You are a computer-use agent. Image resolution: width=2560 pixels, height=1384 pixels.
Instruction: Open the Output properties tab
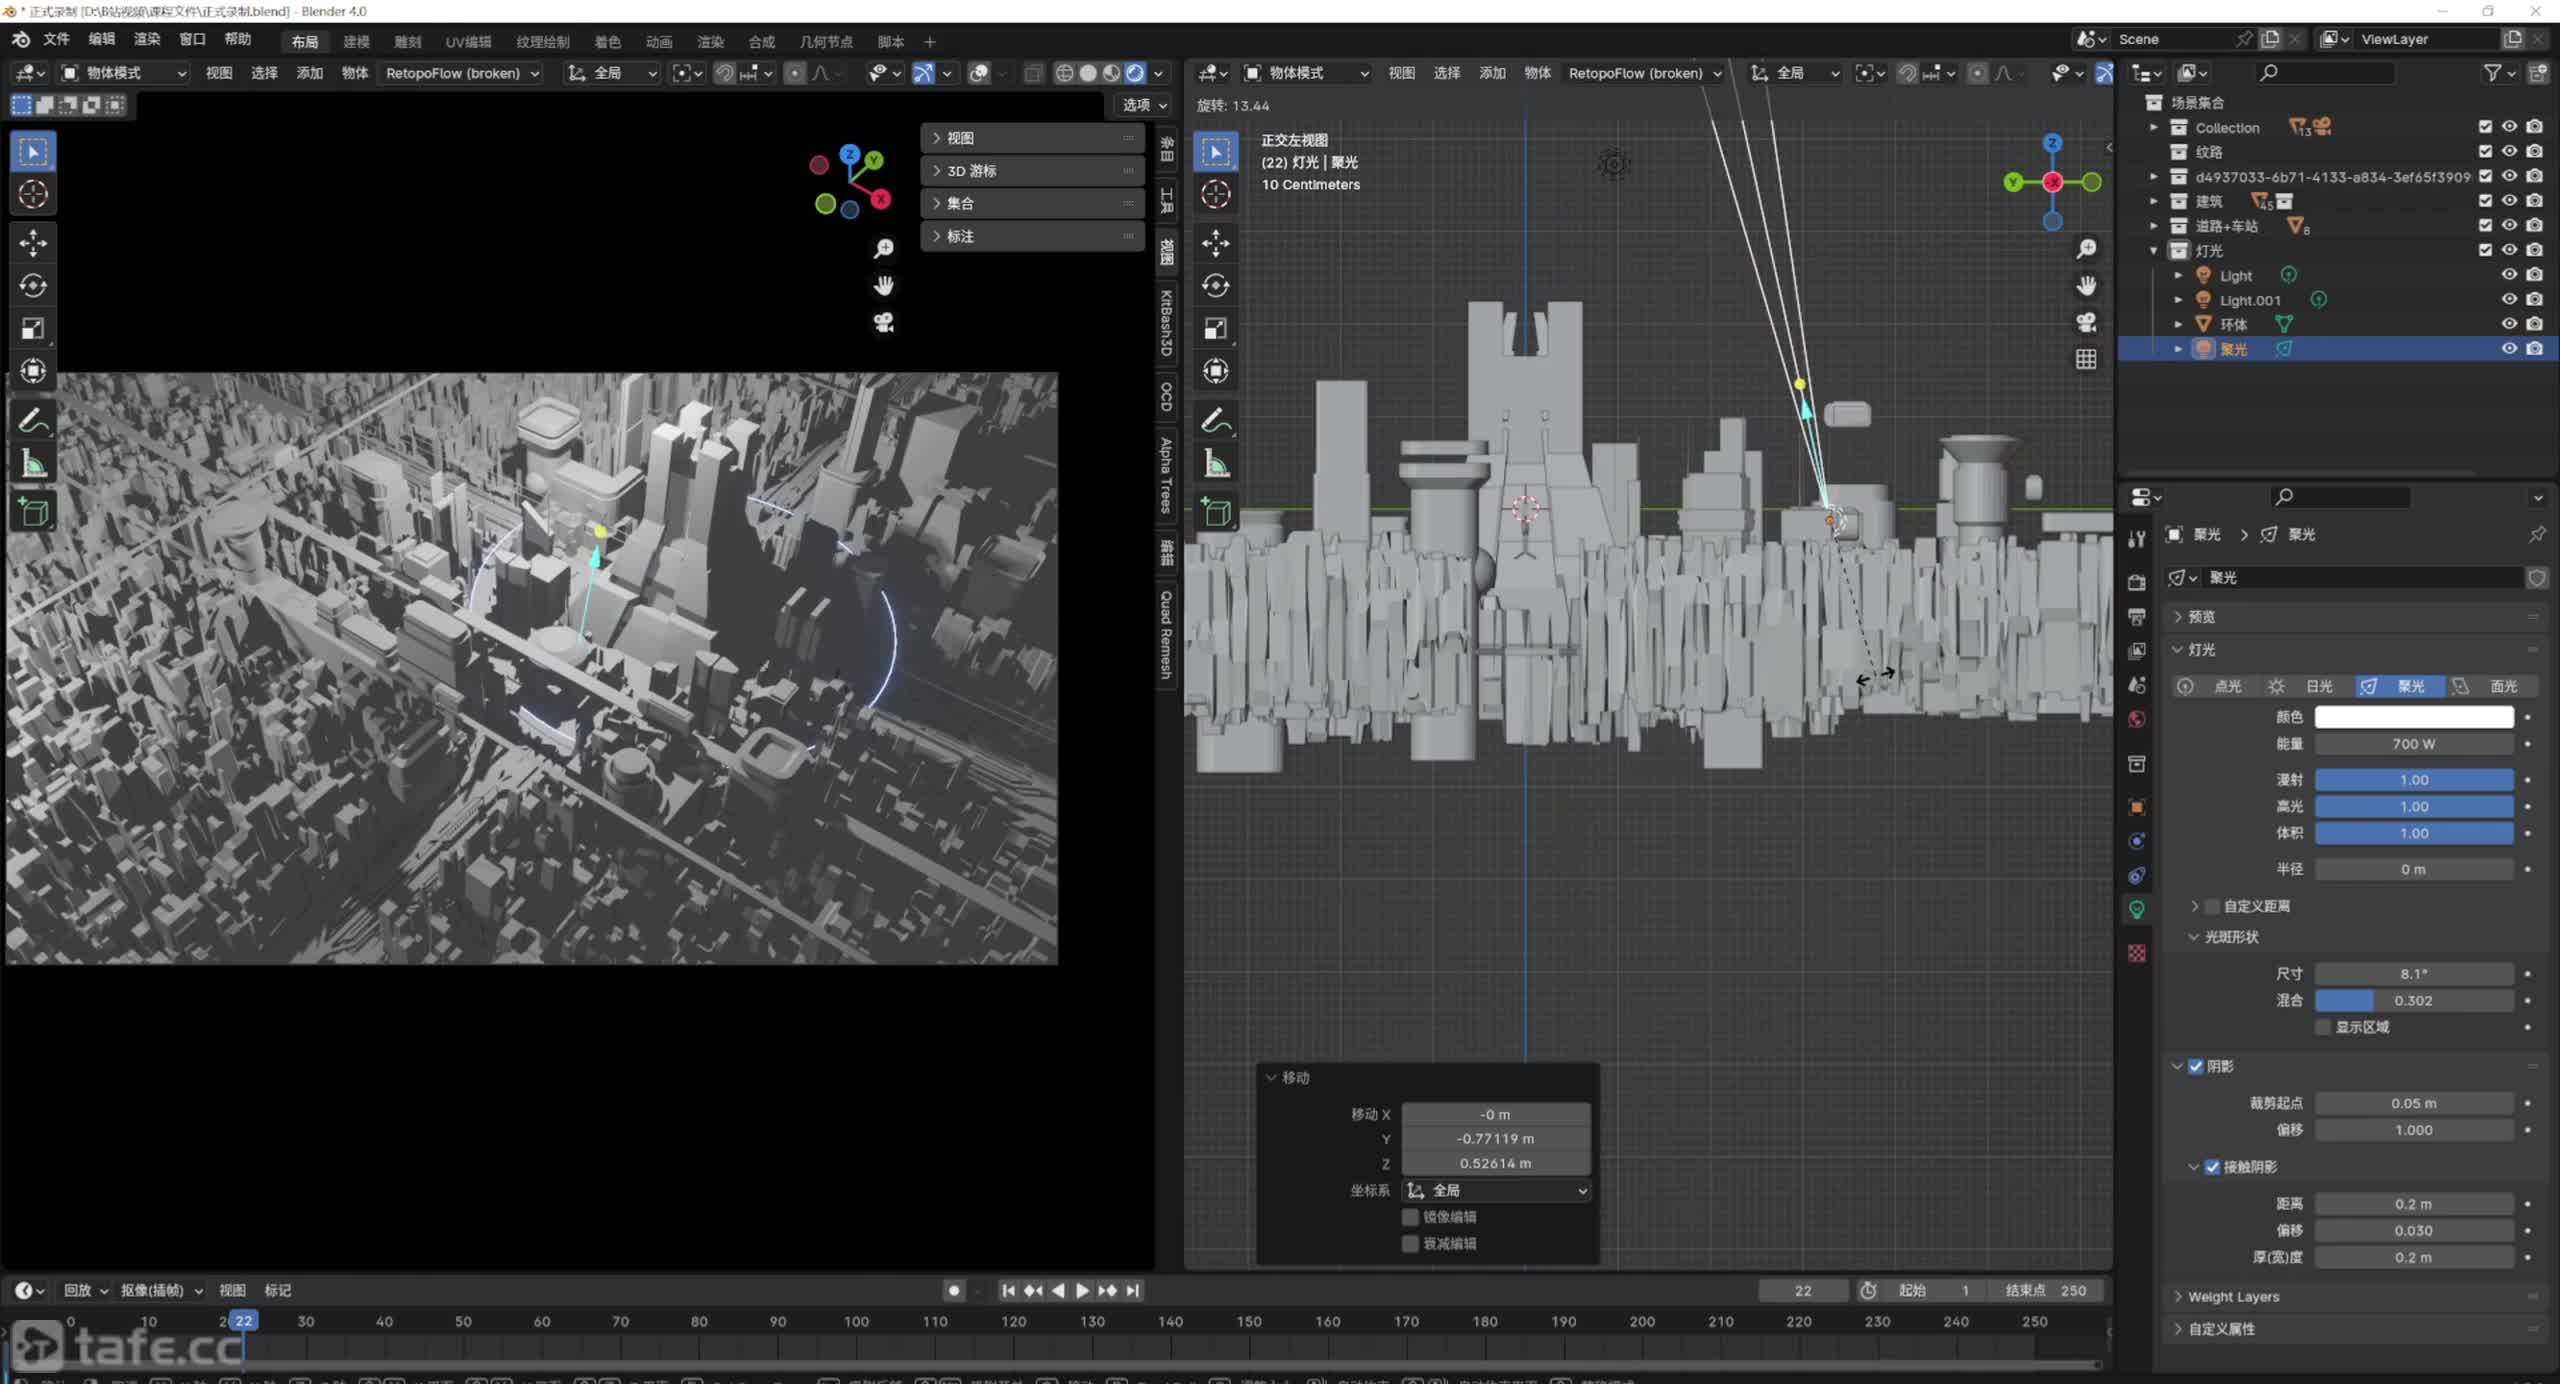coord(2137,616)
